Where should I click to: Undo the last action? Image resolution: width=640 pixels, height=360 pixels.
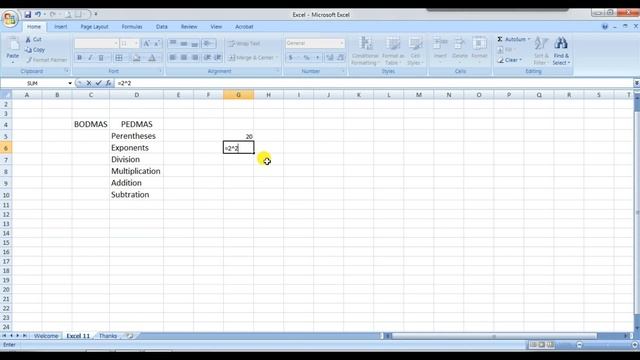[38, 14]
